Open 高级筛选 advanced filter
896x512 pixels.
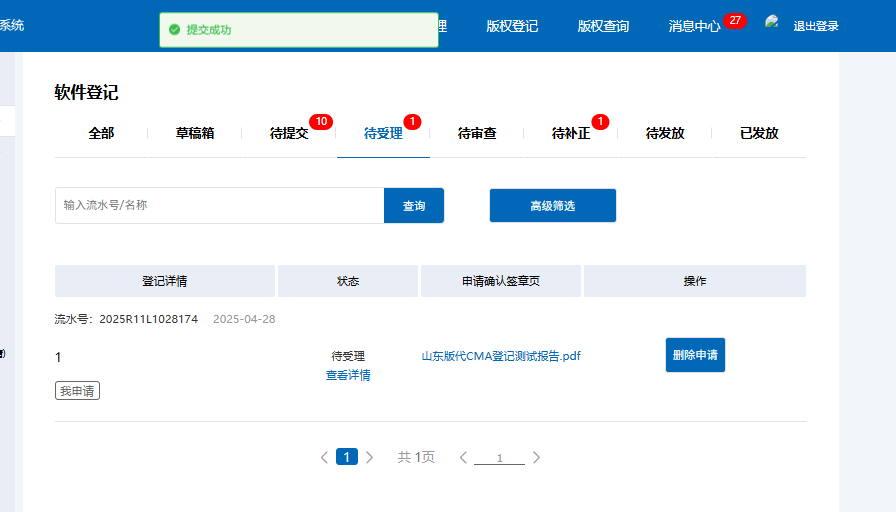(x=553, y=206)
